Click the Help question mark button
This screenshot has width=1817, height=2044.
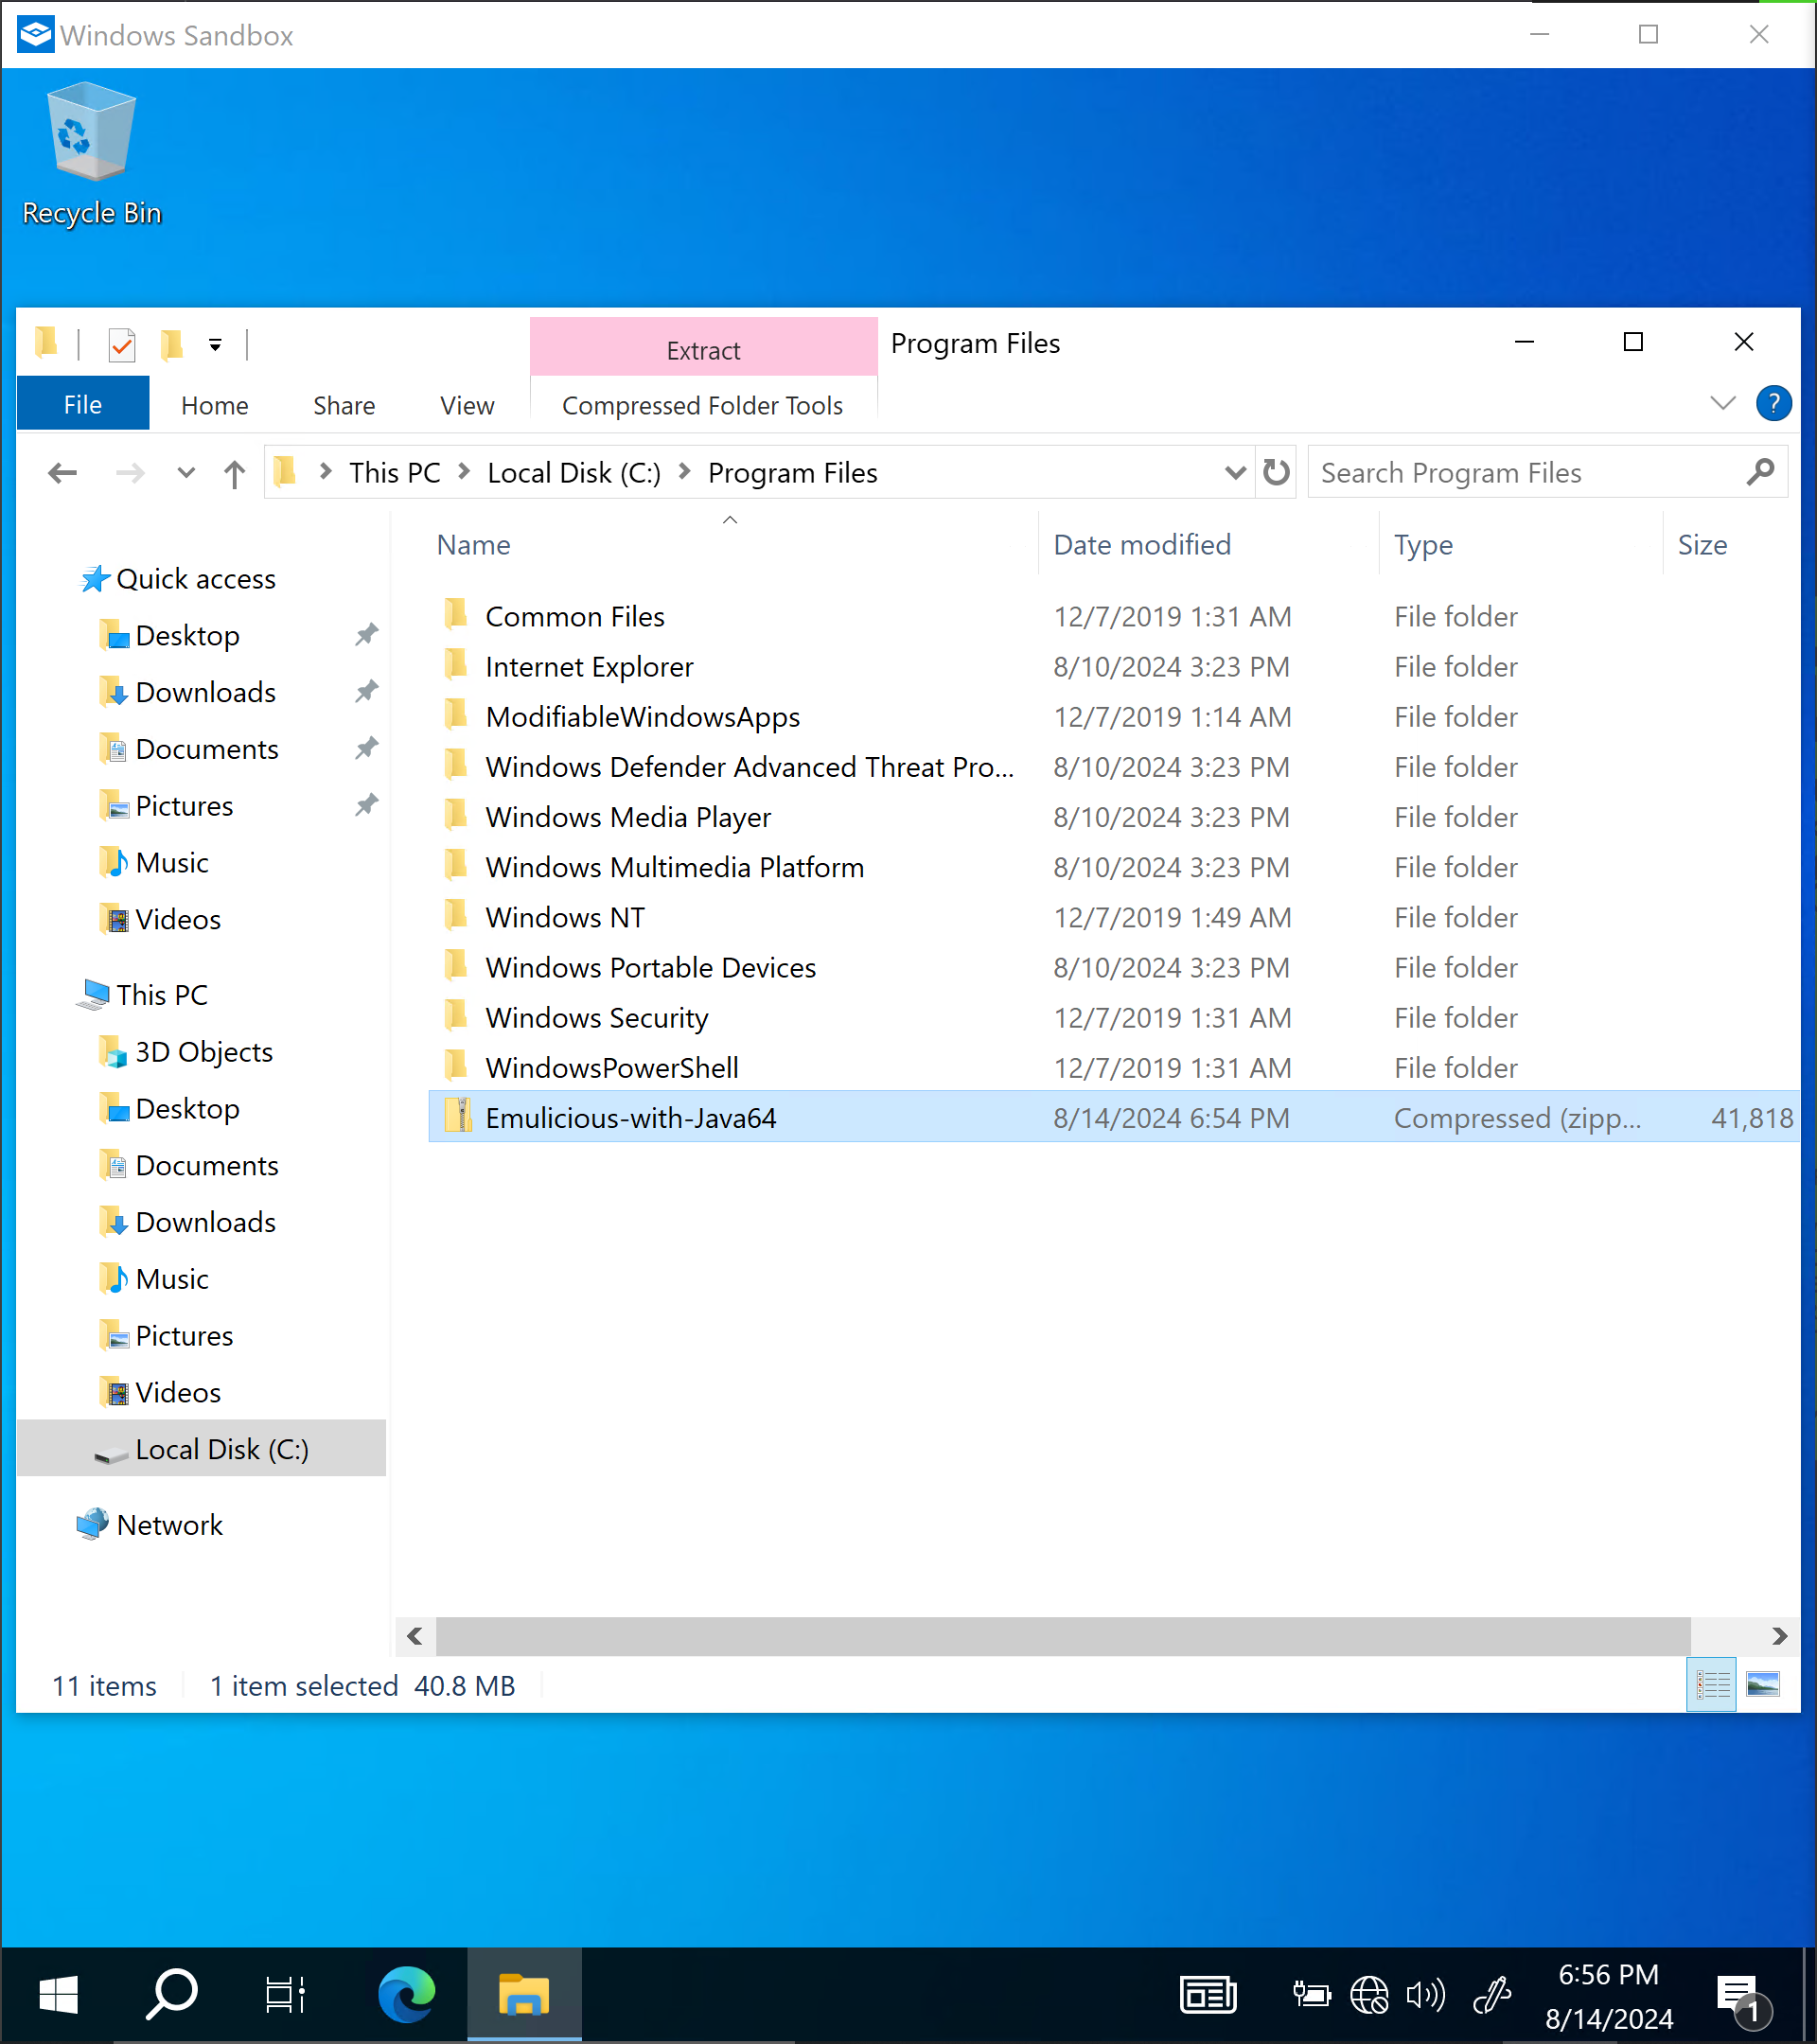click(x=1774, y=403)
